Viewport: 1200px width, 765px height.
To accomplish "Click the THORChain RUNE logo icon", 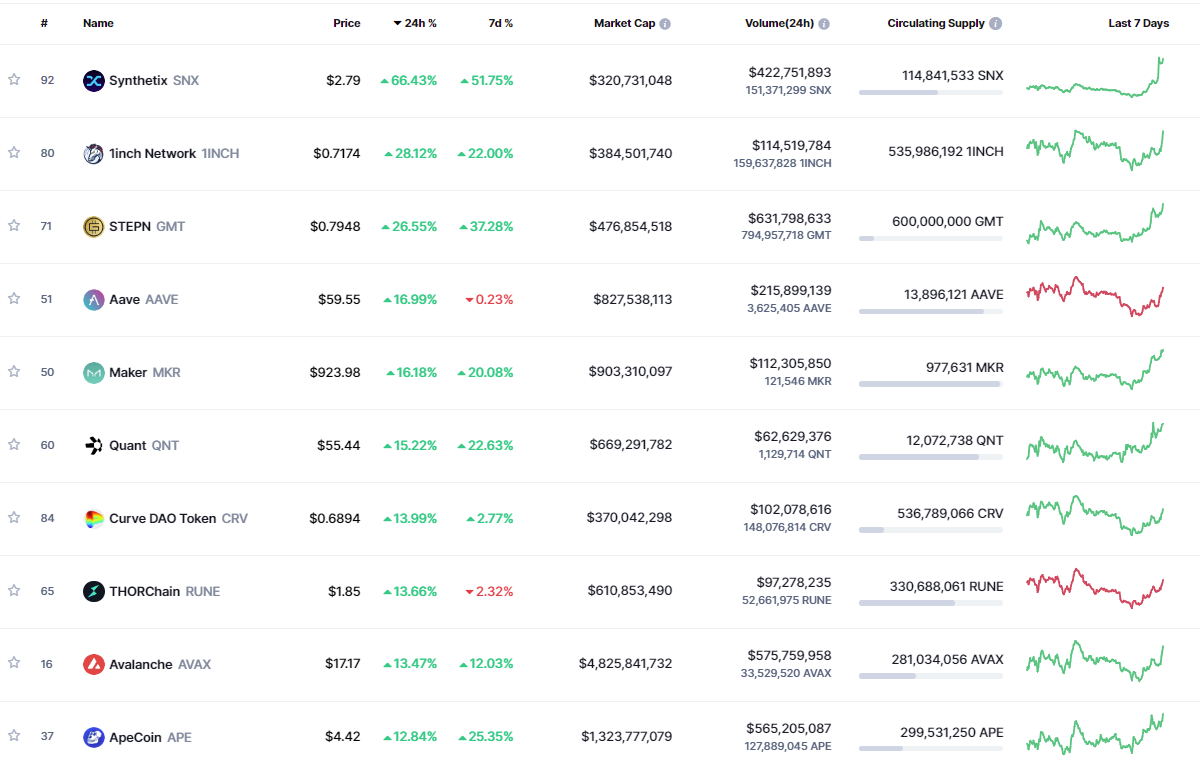I will 93,591.
